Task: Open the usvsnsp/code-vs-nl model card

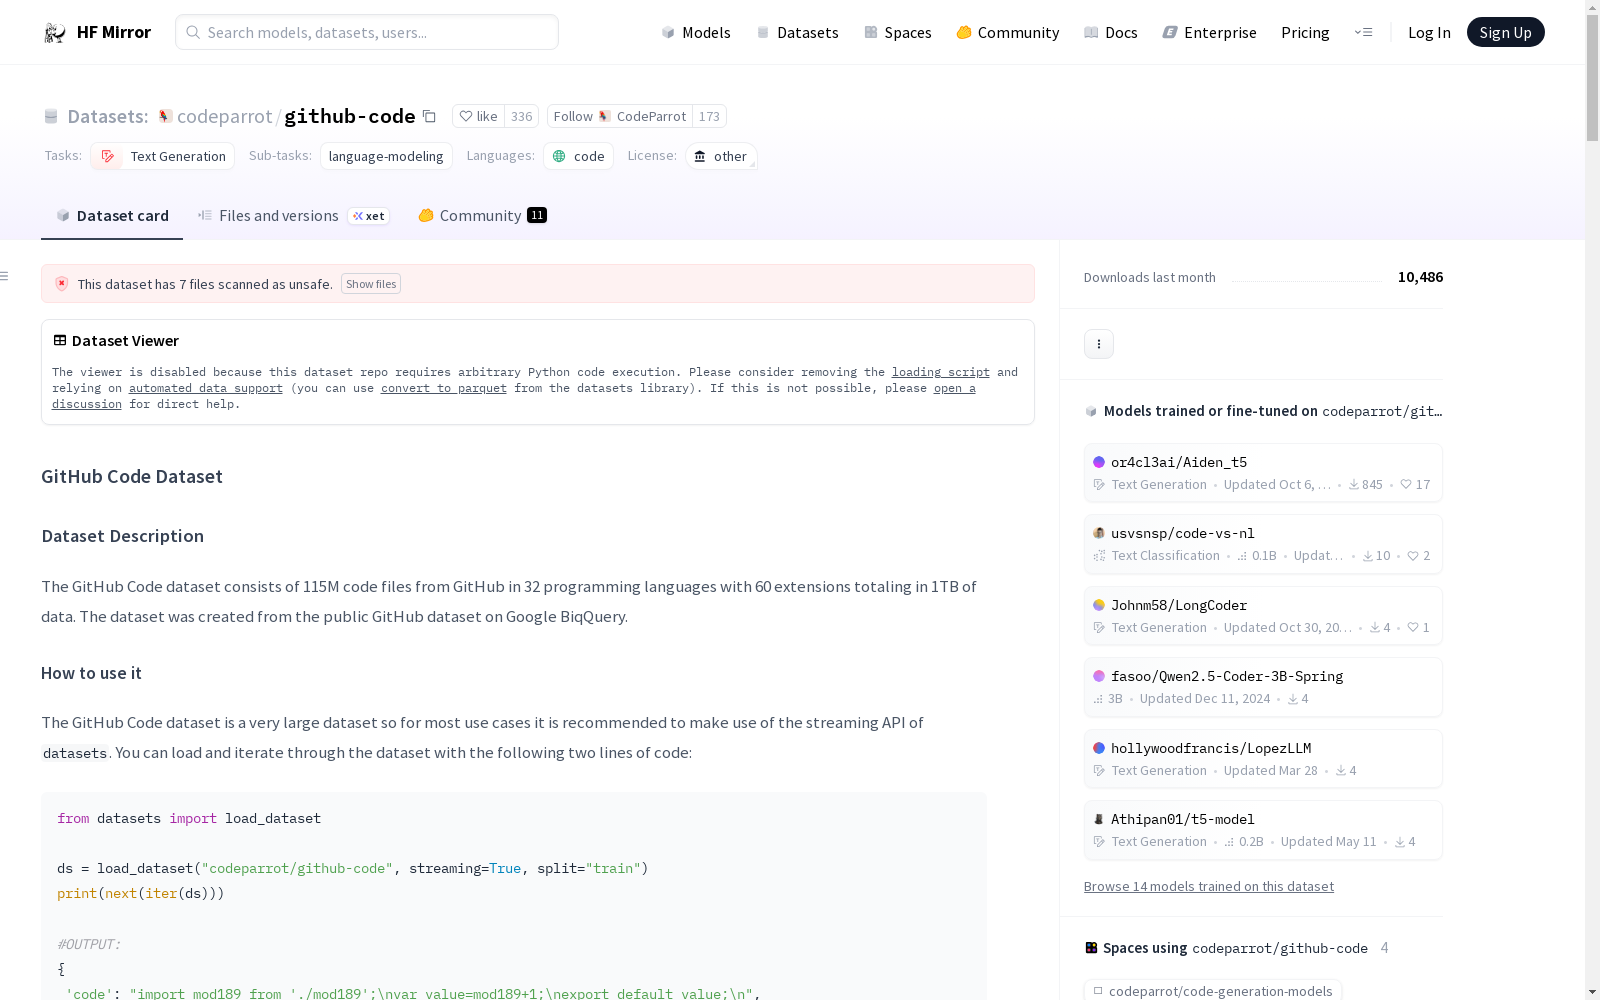Action: [1263, 544]
